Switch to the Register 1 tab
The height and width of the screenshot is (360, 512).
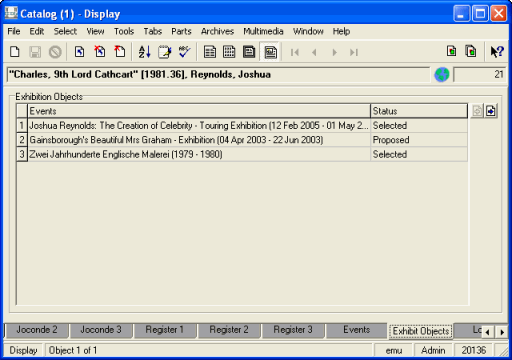(x=165, y=330)
